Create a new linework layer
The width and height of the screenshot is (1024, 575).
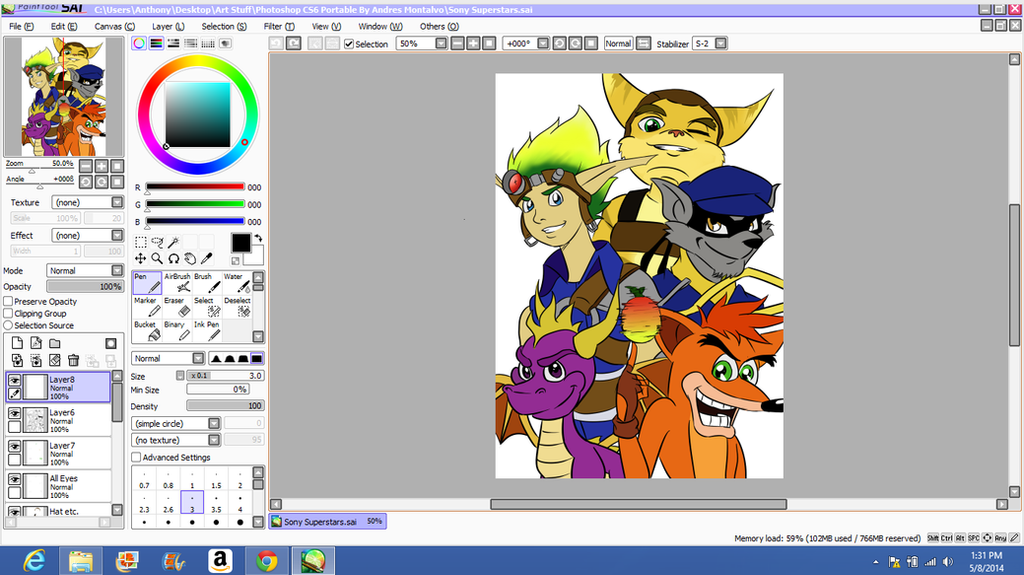[x=36, y=343]
